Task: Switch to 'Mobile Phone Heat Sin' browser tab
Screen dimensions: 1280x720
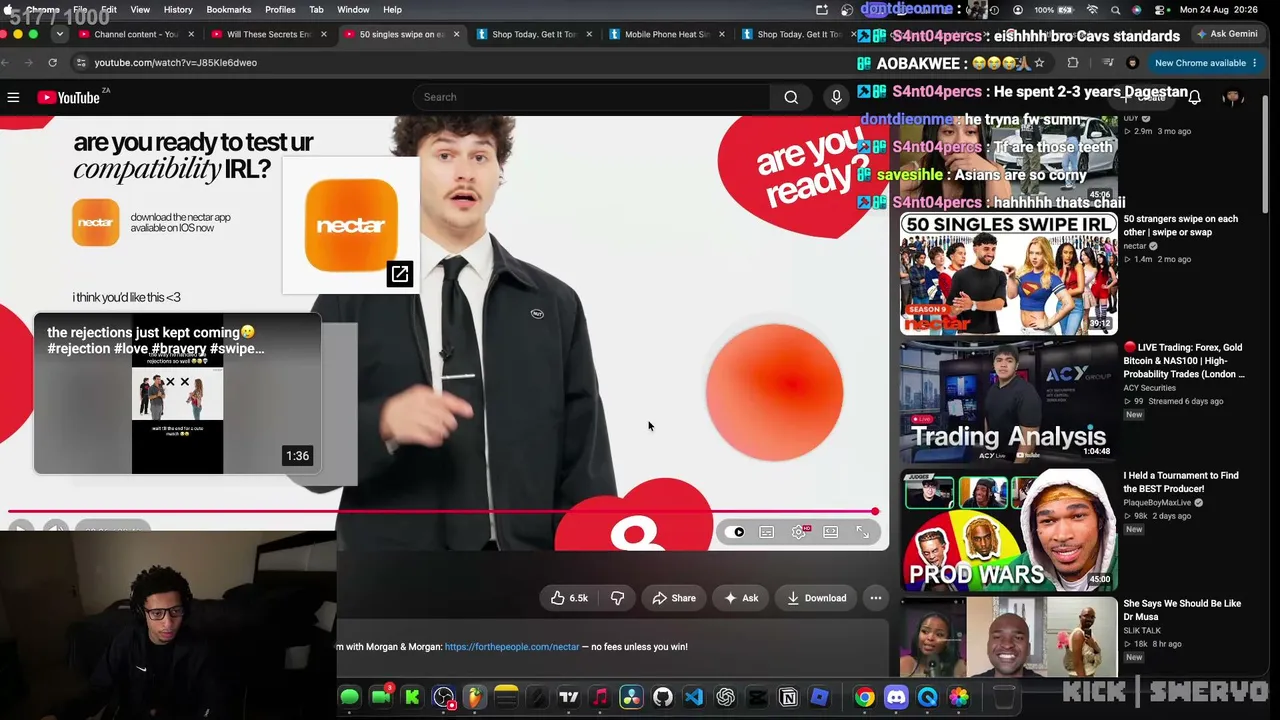Action: [666, 34]
